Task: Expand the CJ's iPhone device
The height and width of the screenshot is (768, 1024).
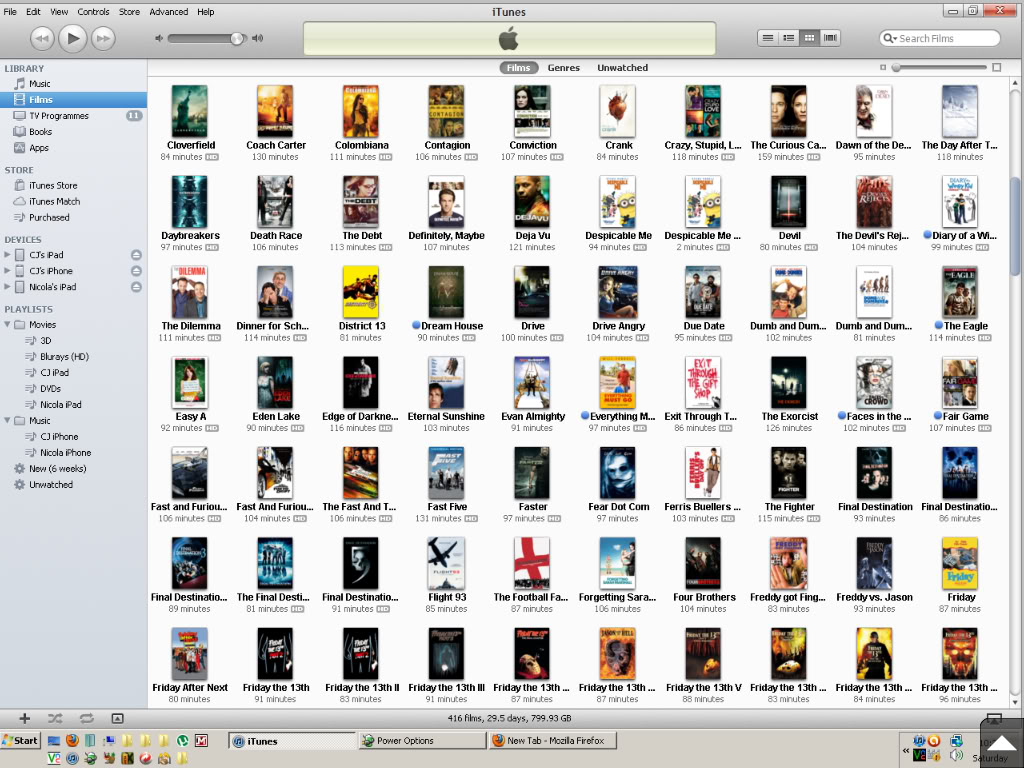Action: point(8,271)
